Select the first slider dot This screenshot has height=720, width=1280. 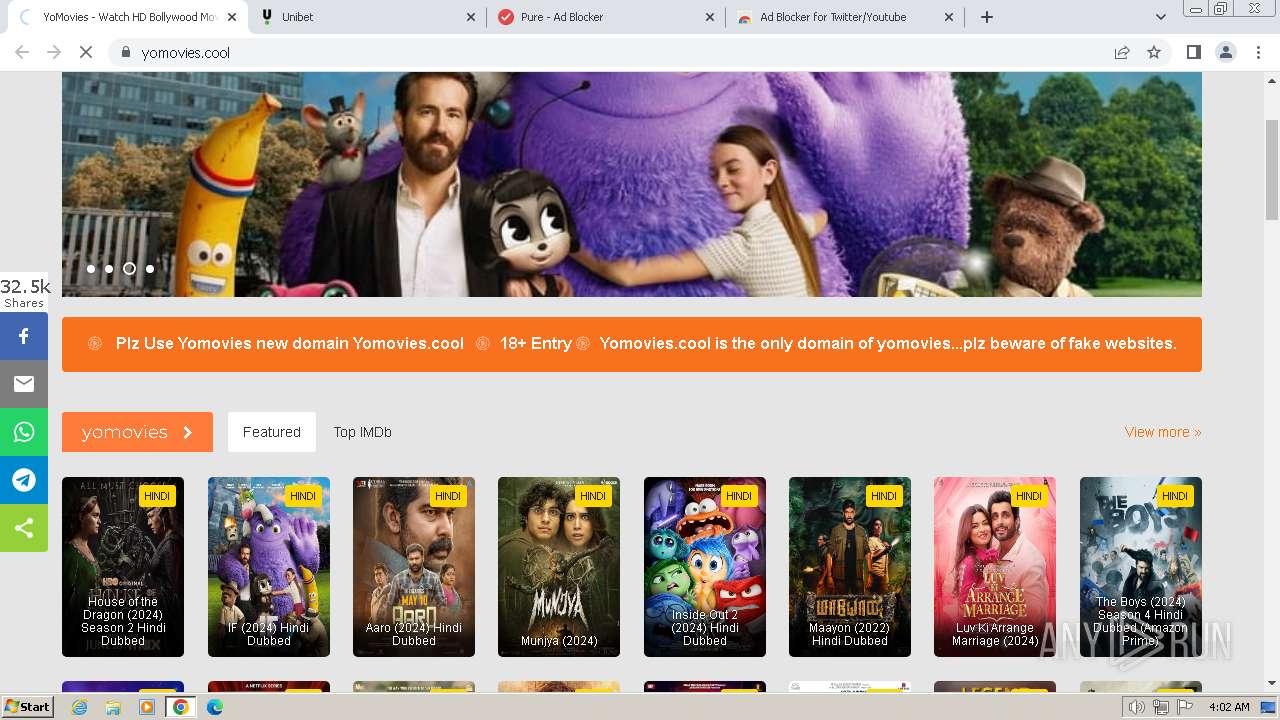(x=91, y=269)
